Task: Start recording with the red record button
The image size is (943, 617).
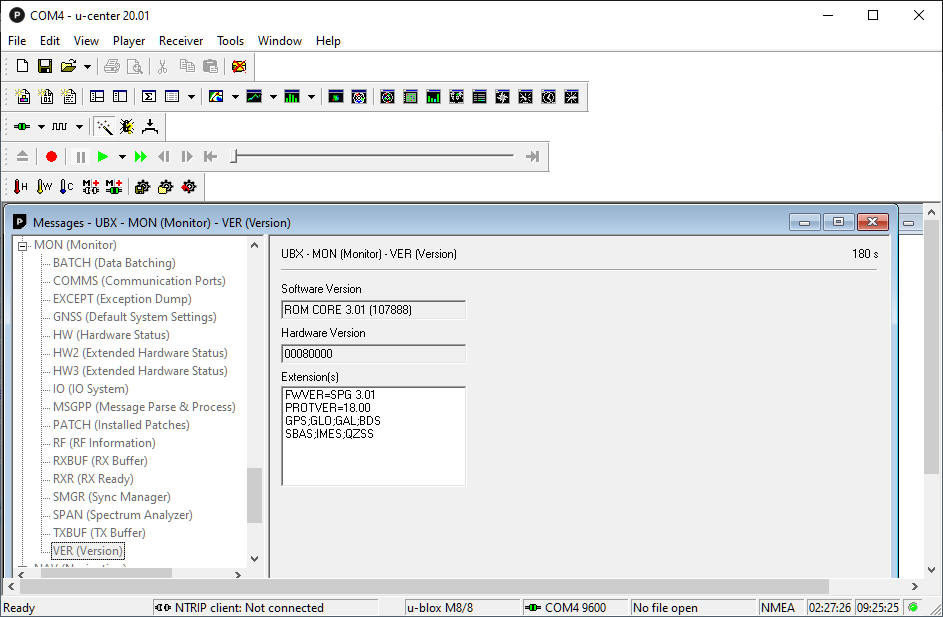Action: pos(51,156)
